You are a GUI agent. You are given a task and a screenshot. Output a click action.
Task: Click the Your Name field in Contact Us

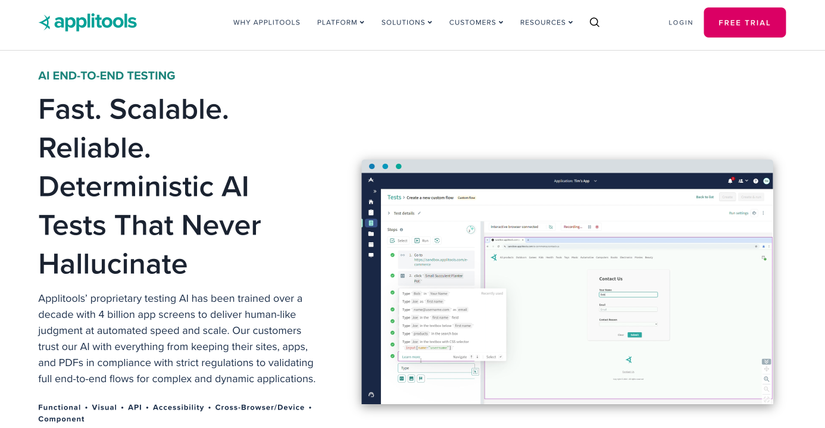pos(628,295)
